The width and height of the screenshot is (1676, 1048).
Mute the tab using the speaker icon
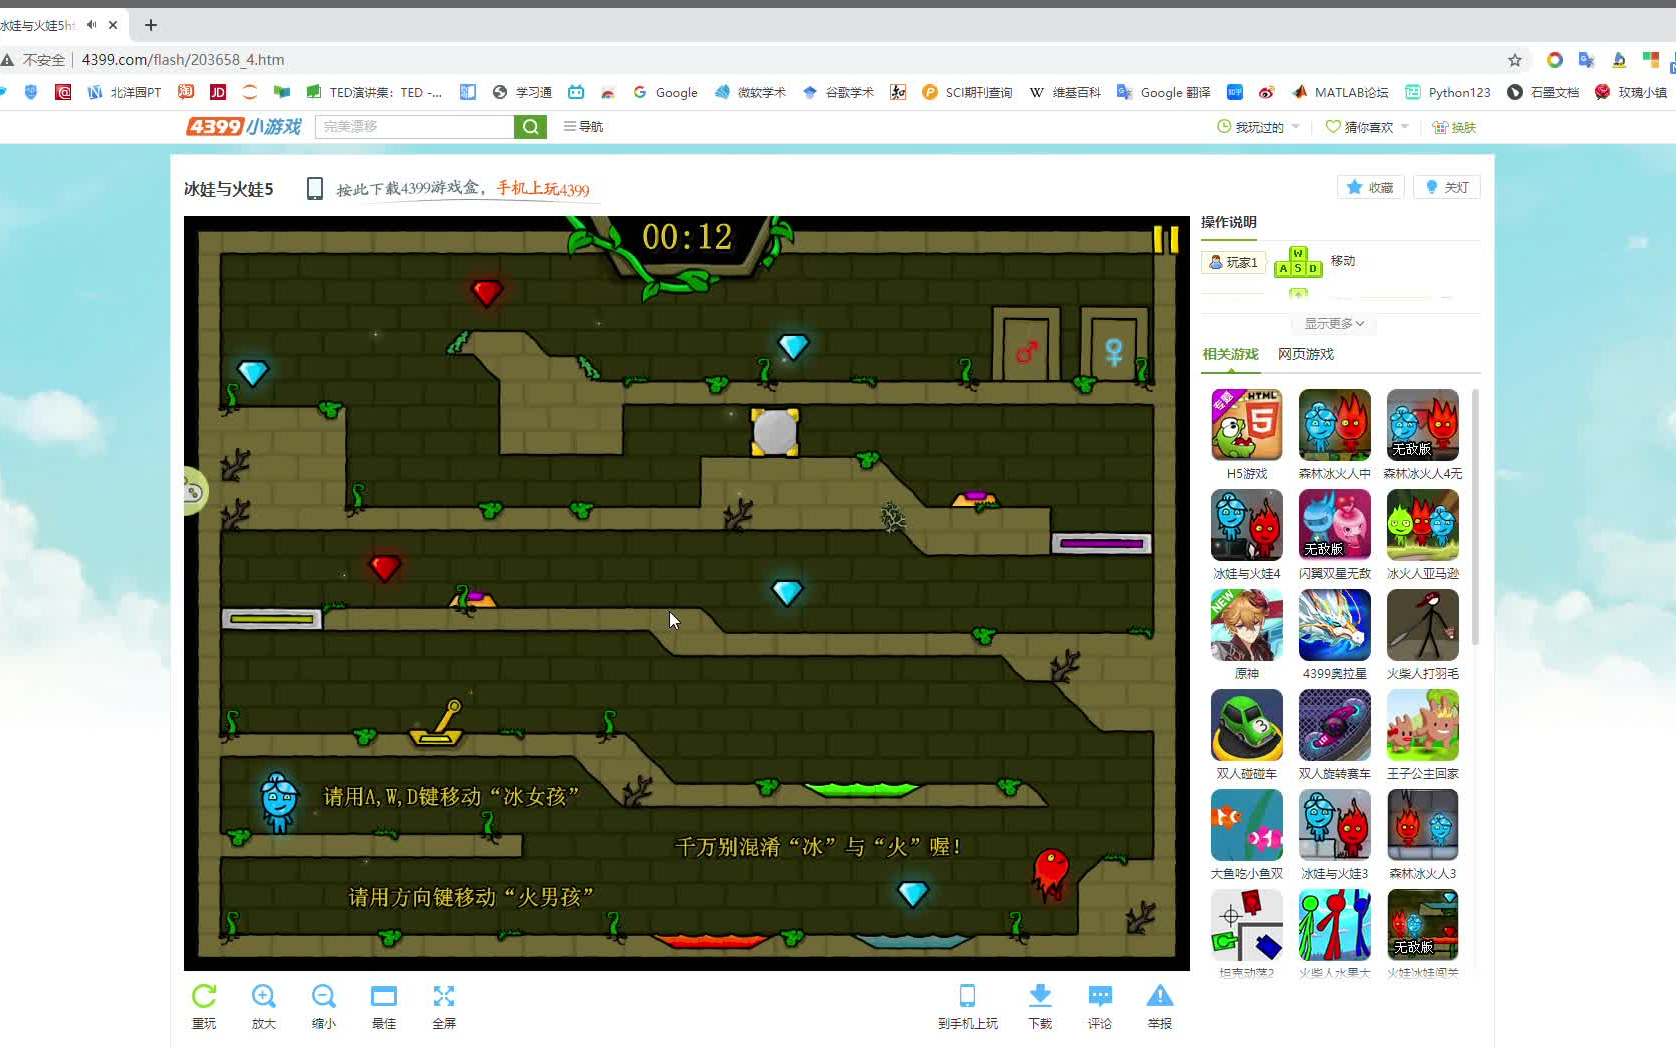[91, 25]
